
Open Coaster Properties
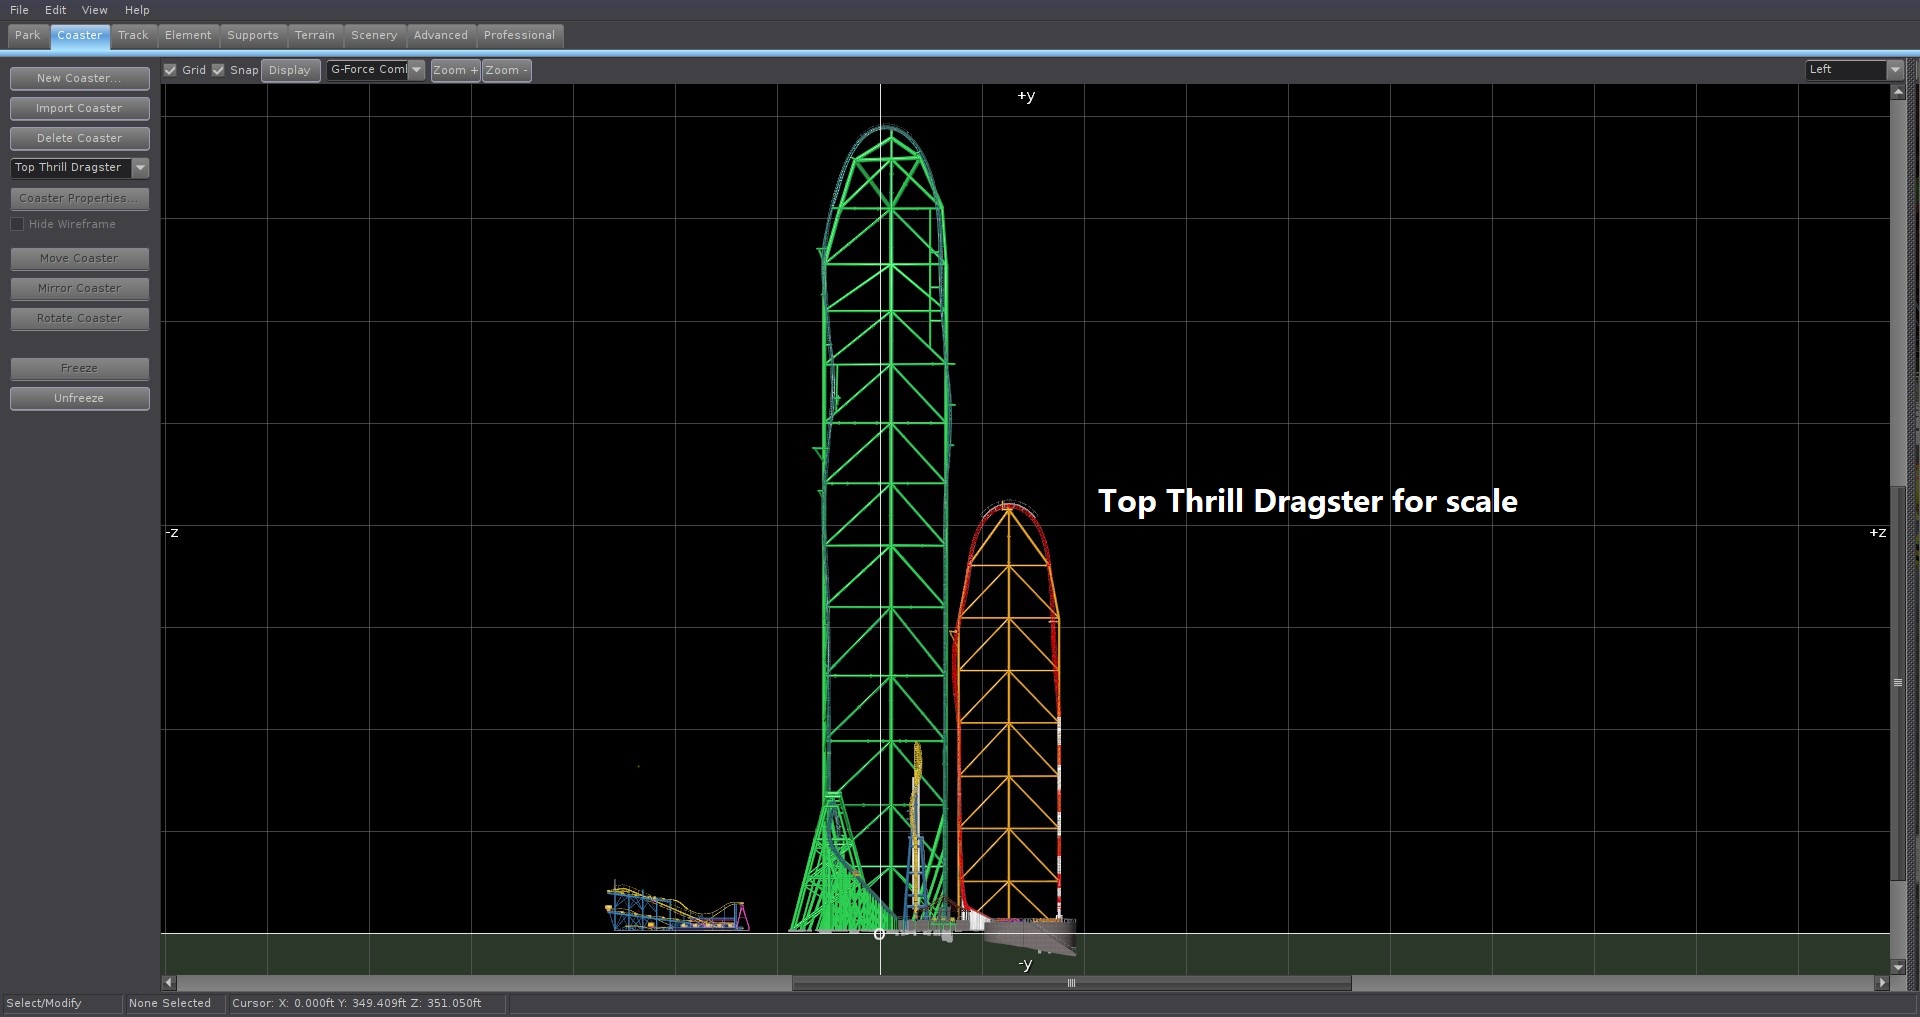coord(80,198)
